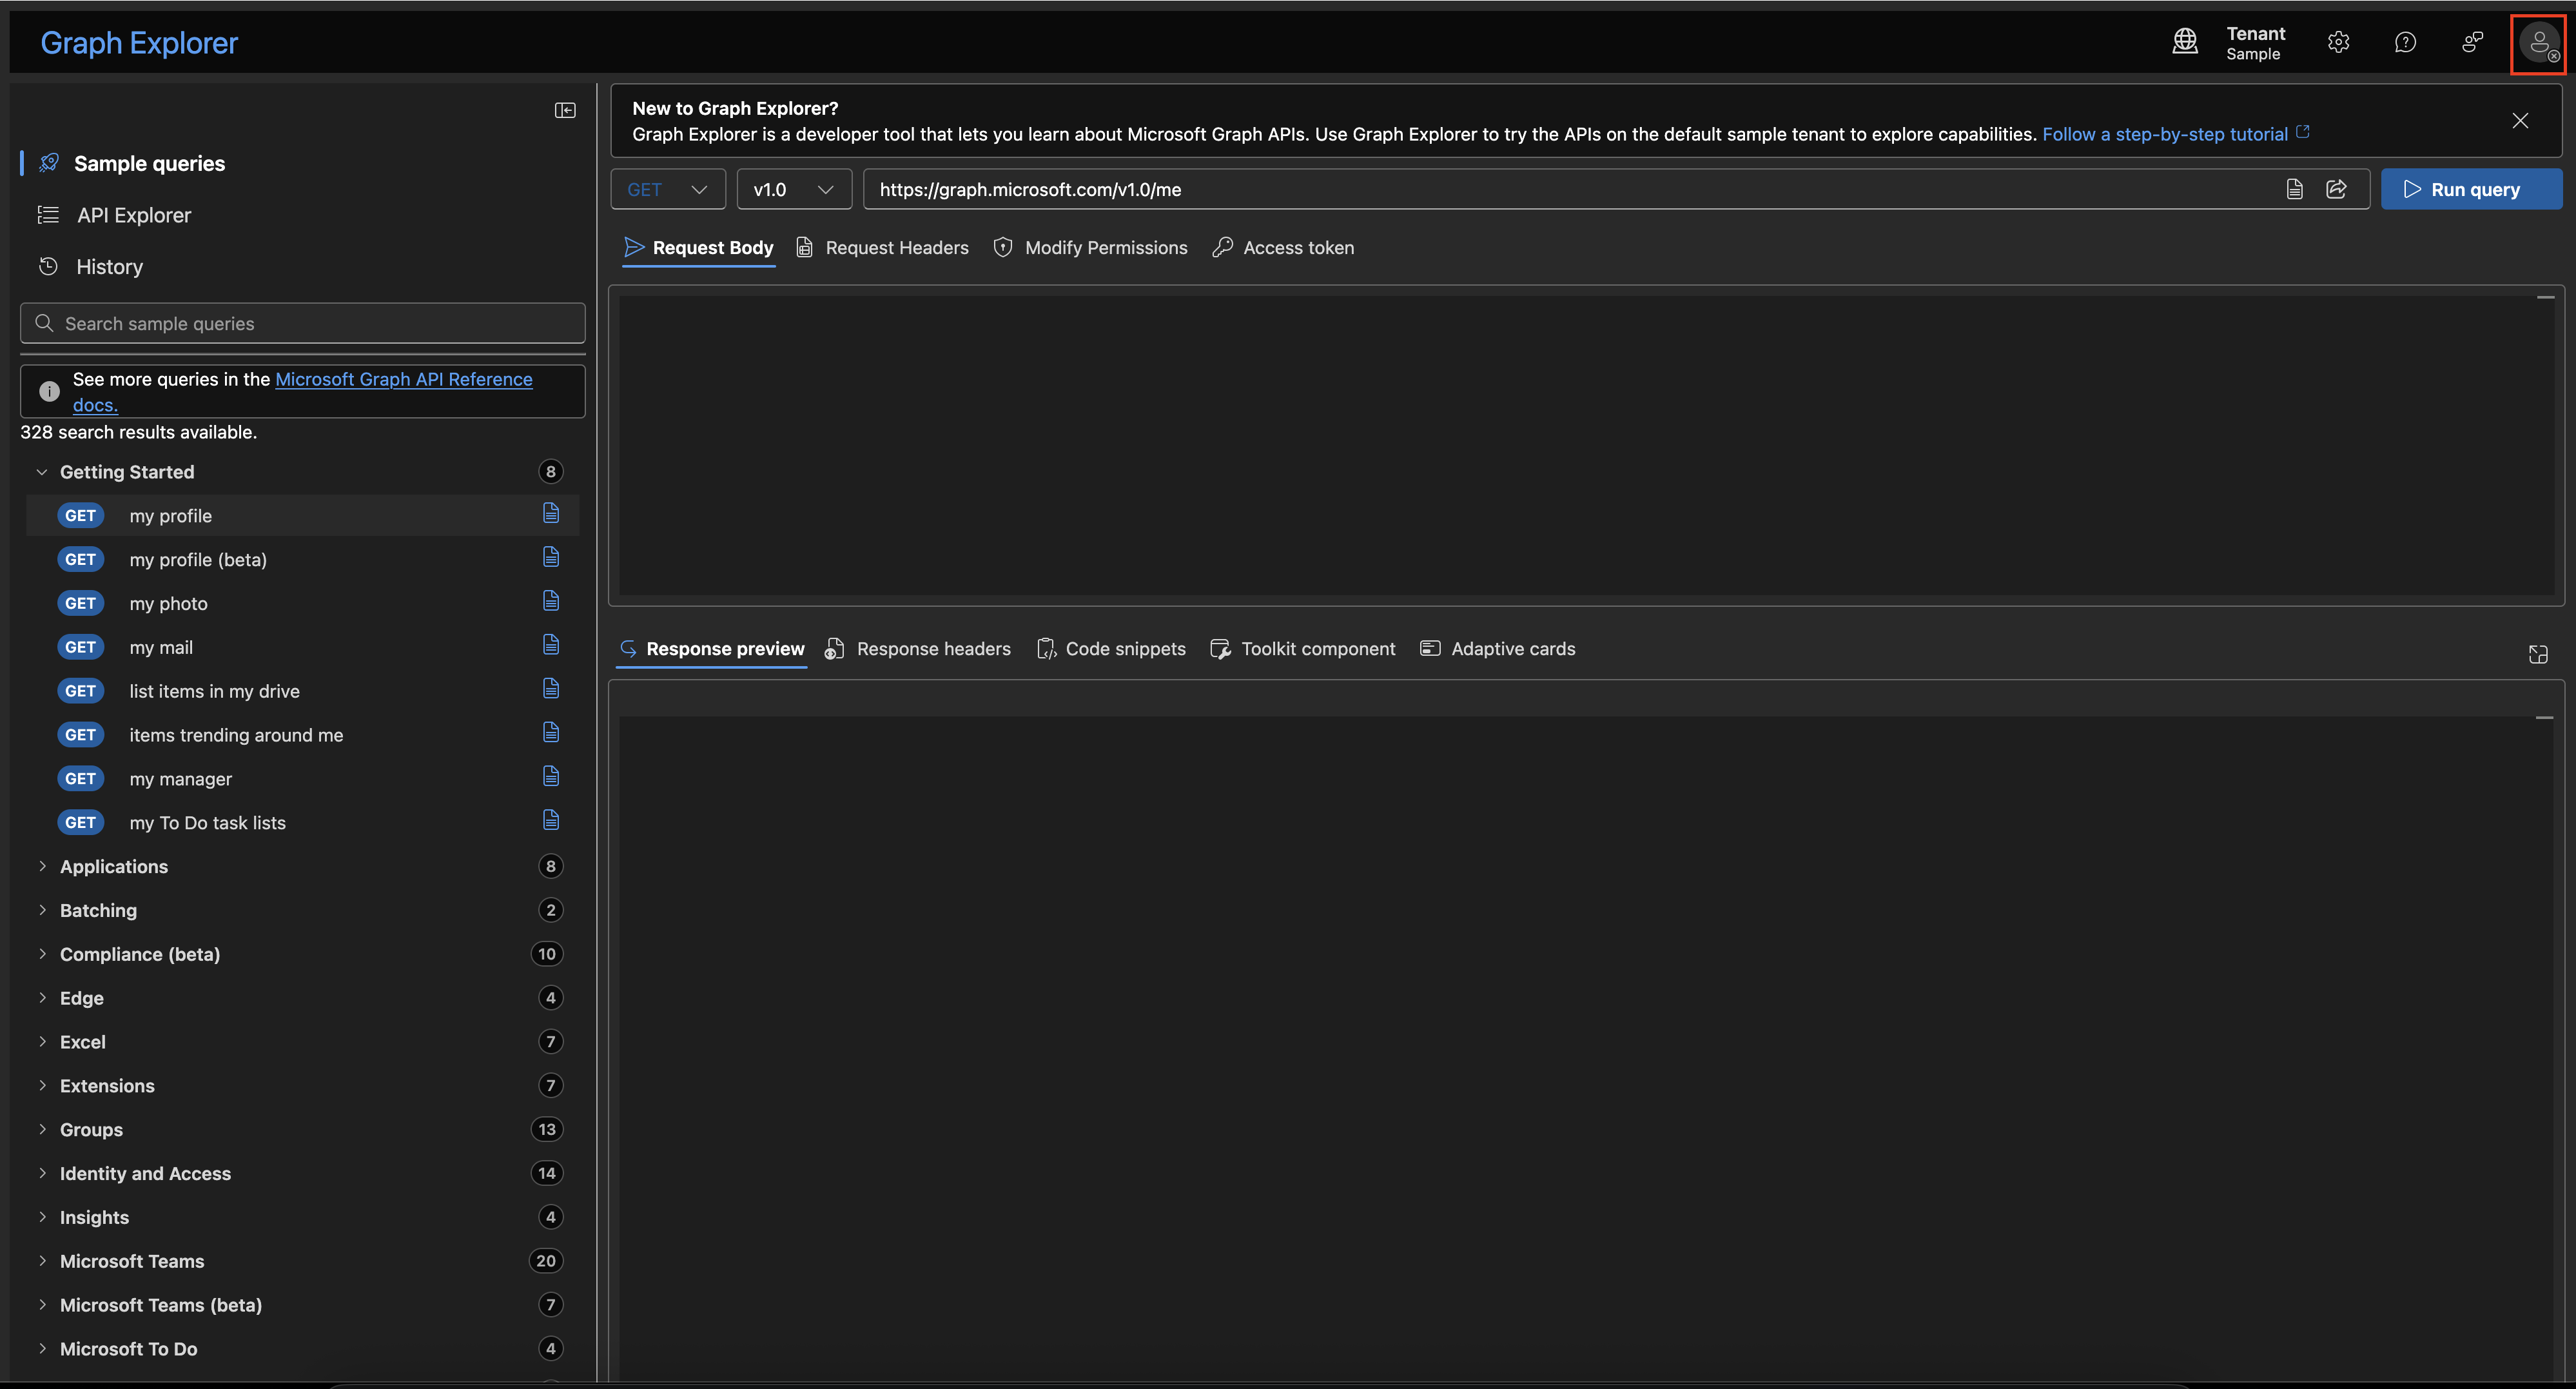Click the Search sample queries field
This screenshot has width=2576, height=1389.
coord(302,323)
